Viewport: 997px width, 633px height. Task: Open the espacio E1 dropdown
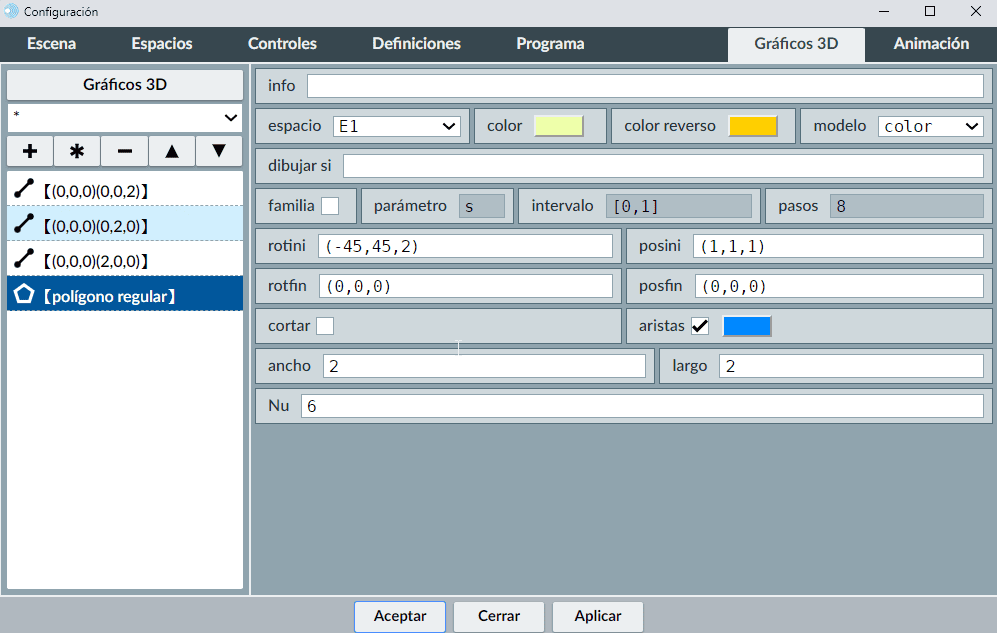[396, 126]
